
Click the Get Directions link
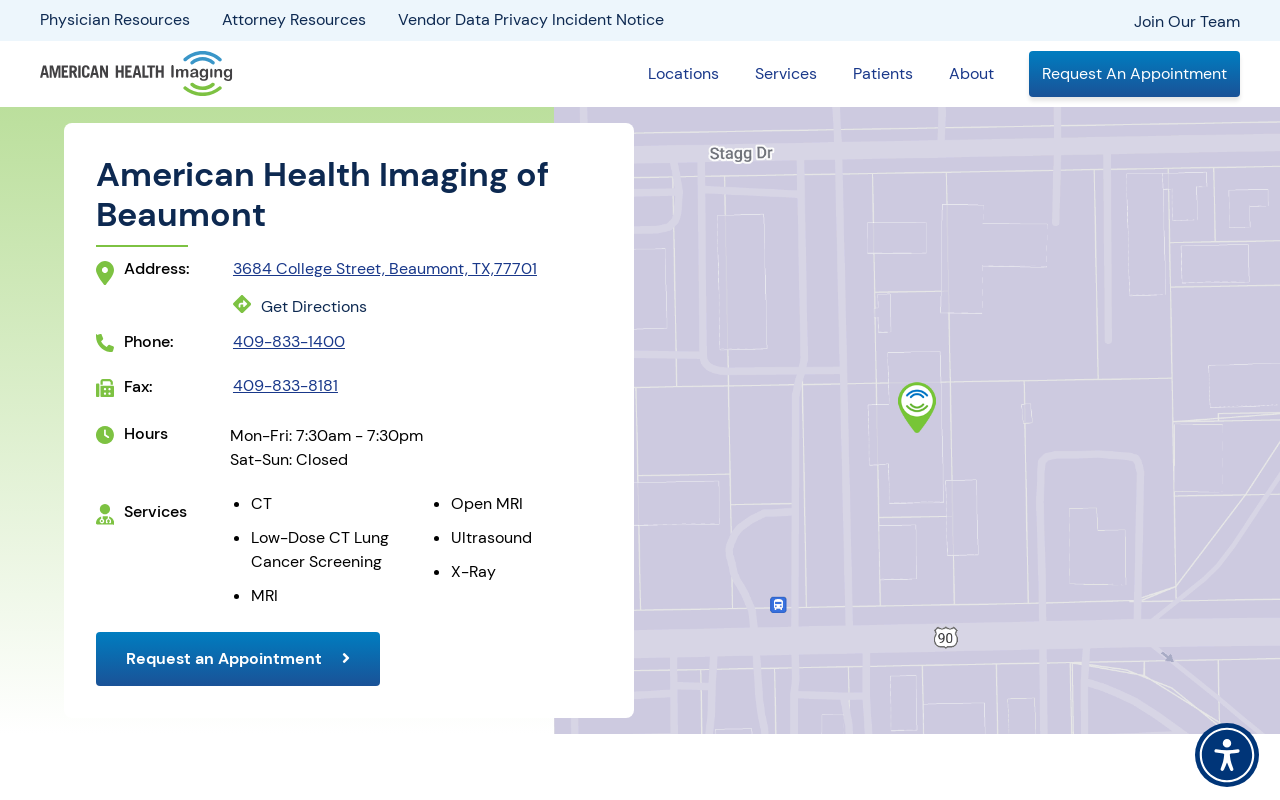coord(314,307)
